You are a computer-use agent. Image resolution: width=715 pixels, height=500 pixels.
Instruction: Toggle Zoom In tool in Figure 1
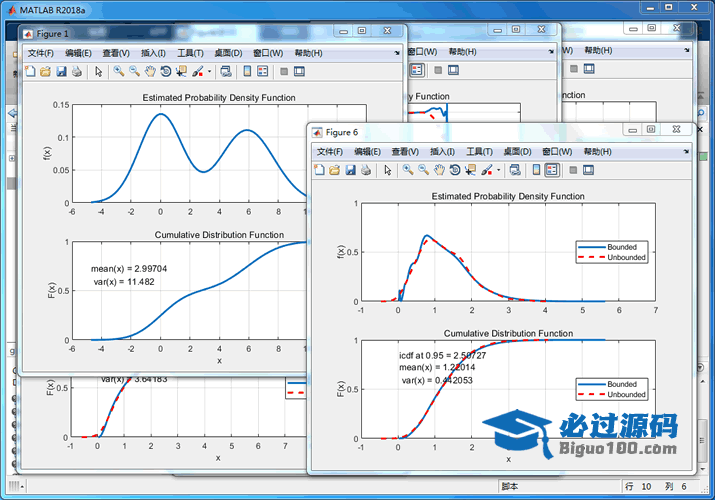119,72
